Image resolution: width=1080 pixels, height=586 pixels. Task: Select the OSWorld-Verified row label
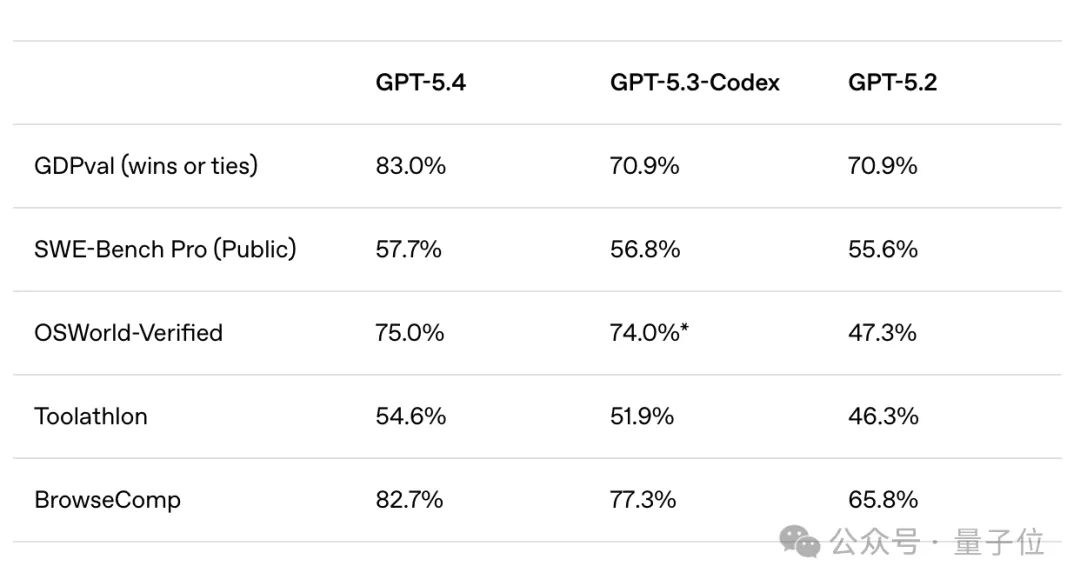(x=128, y=332)
